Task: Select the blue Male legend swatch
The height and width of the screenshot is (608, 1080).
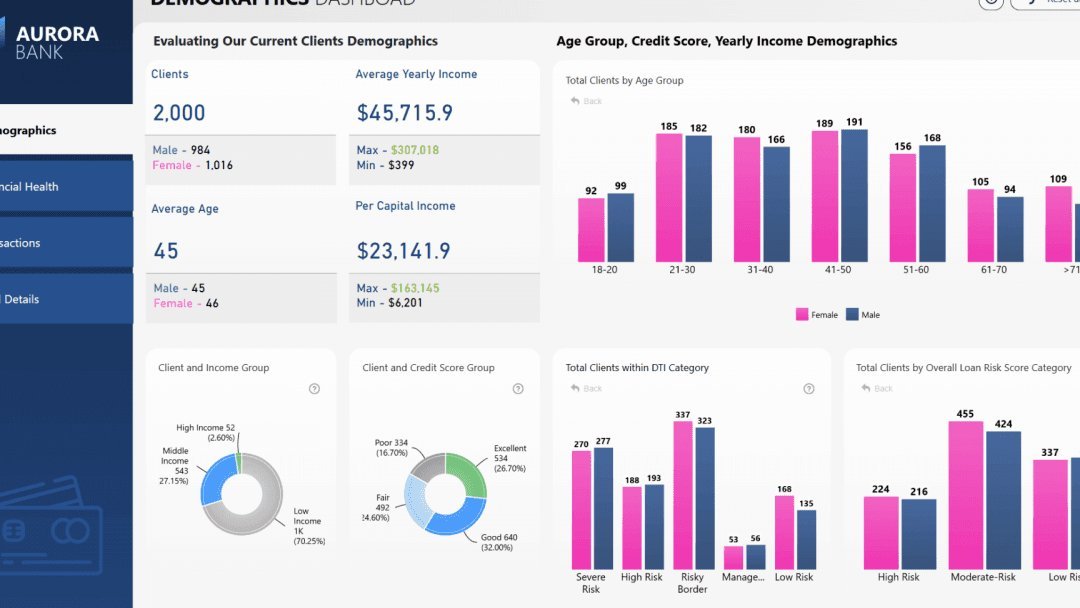Action: click(x=852, y=315)
